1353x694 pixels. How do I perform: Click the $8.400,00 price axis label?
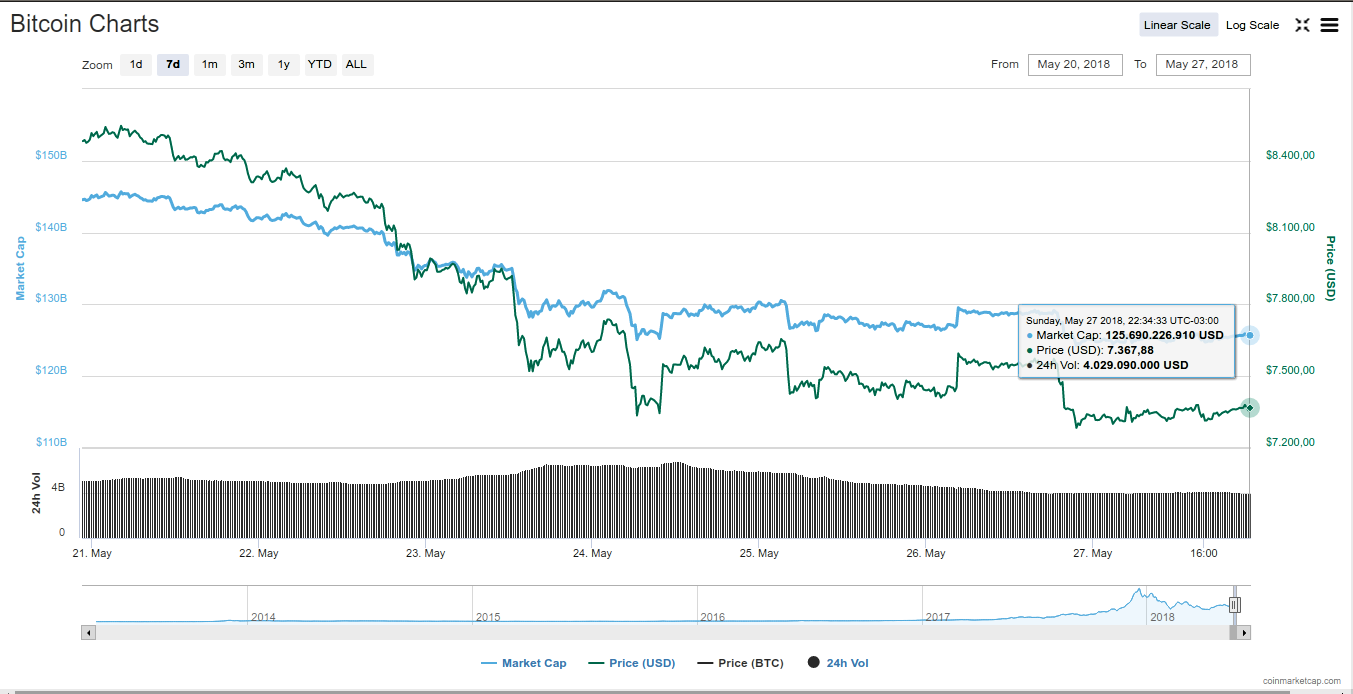point(1290,156)
